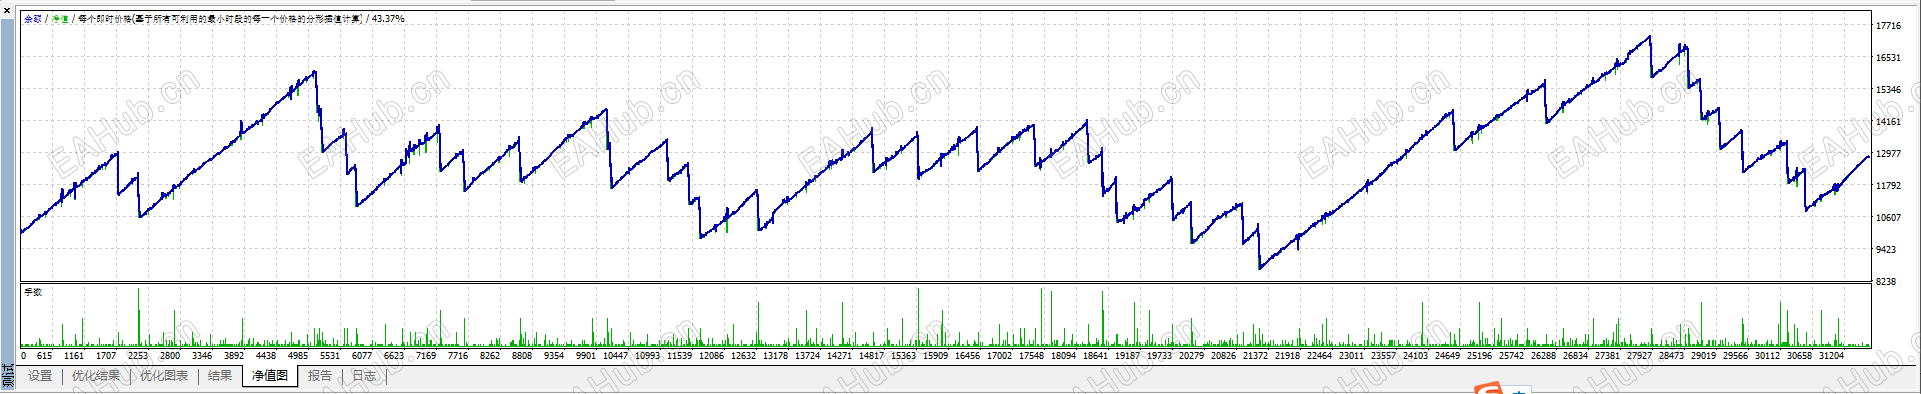Screen dimensions: 1921x394
Task: Click the 手数 label in the lots chart
Action: [x=33, y=292]
